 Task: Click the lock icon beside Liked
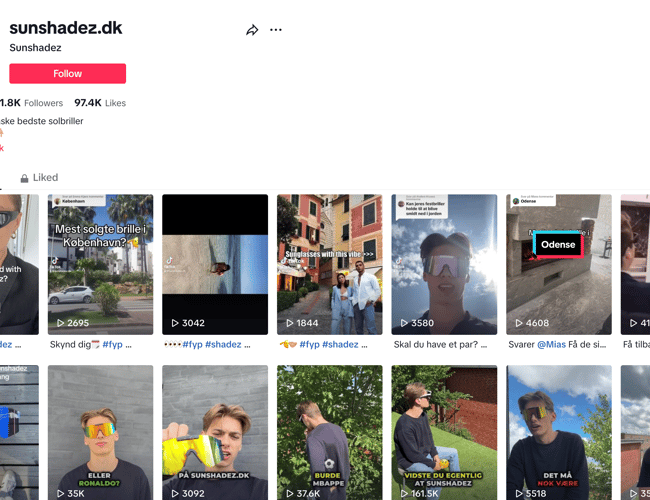coord(24,178)
